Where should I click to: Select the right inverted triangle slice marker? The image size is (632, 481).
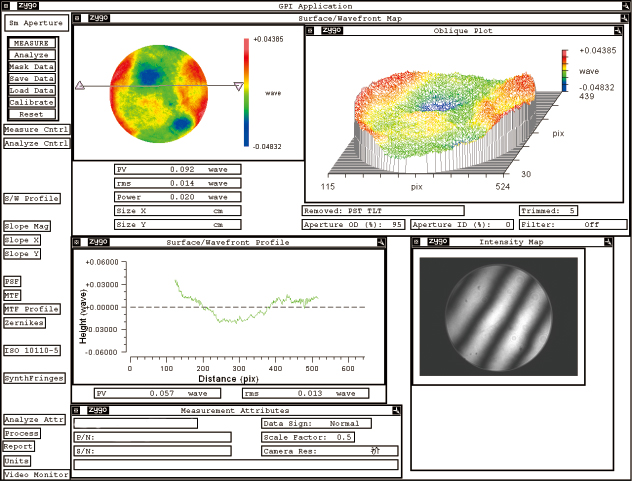238,87
